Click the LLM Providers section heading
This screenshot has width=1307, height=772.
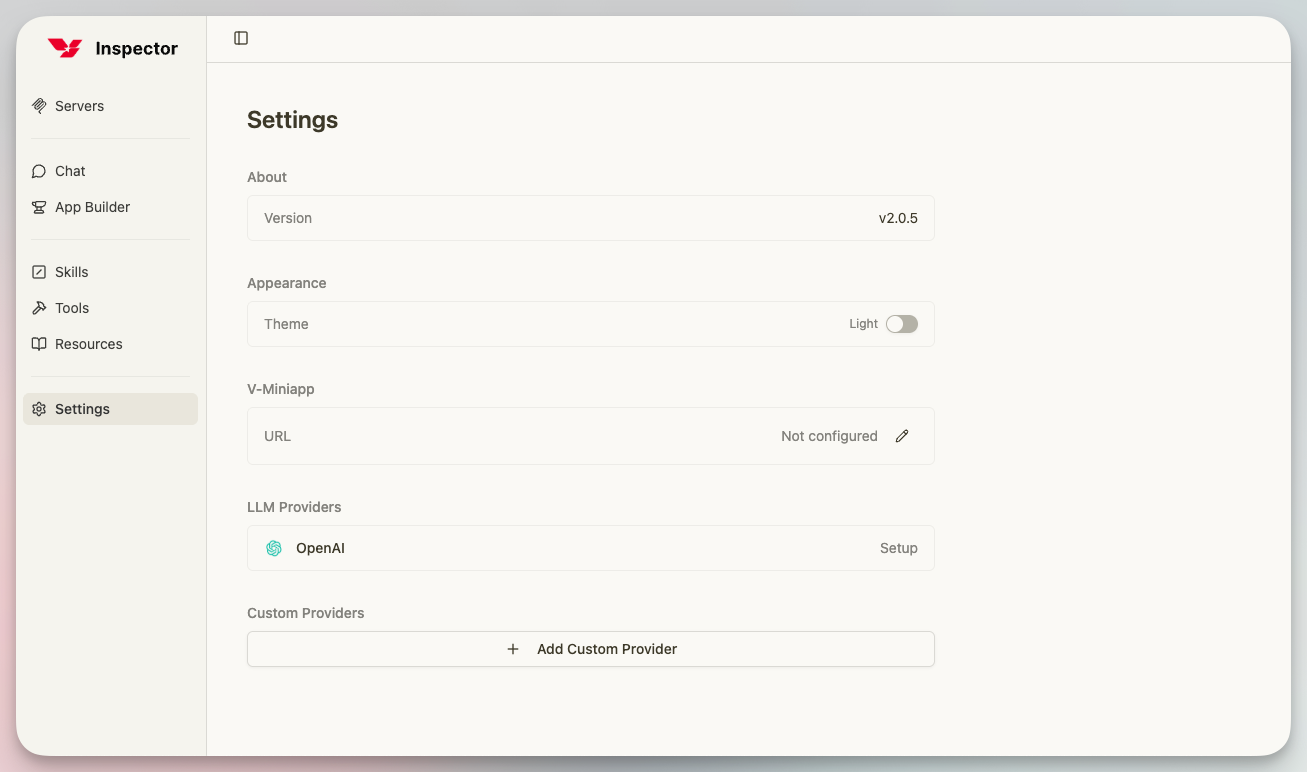coord(294,507)
